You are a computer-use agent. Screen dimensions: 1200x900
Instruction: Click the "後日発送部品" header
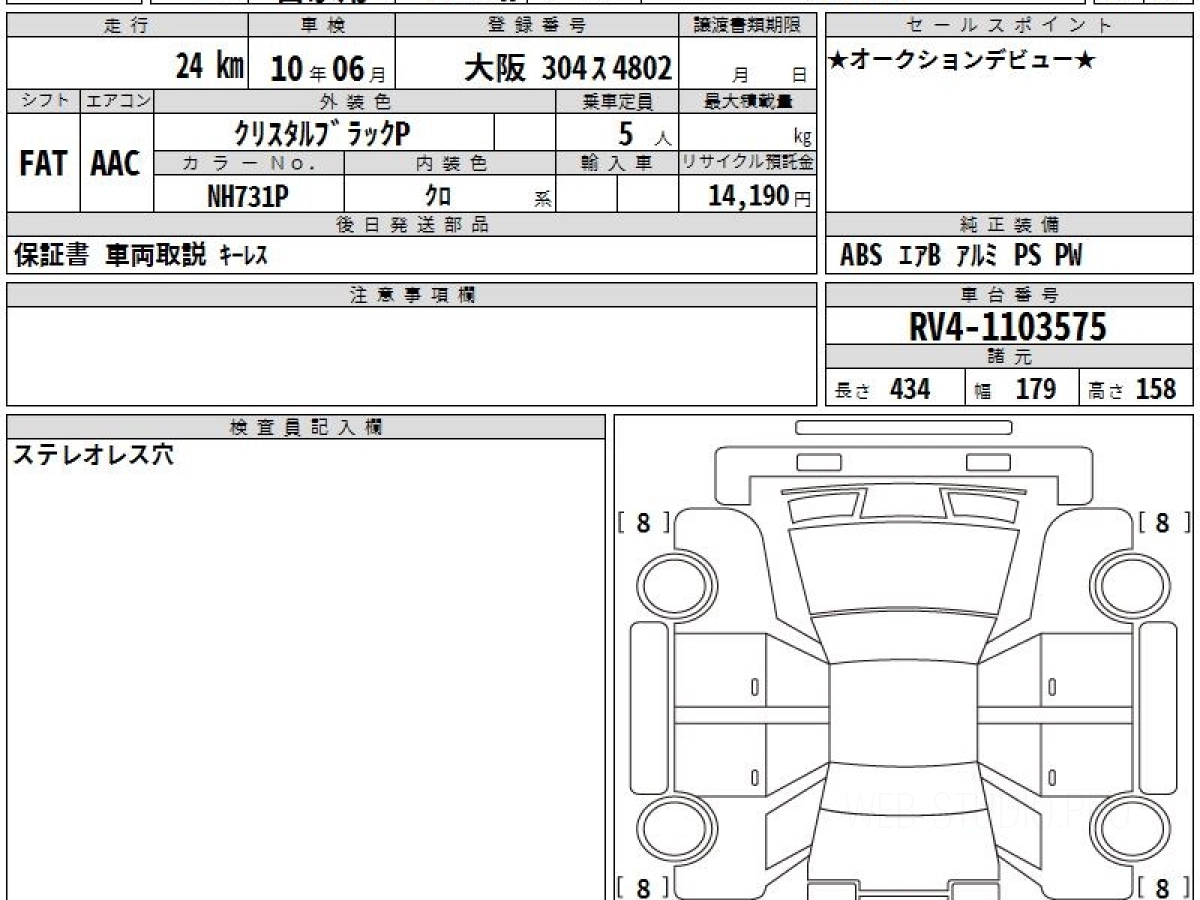coord(412,225)
